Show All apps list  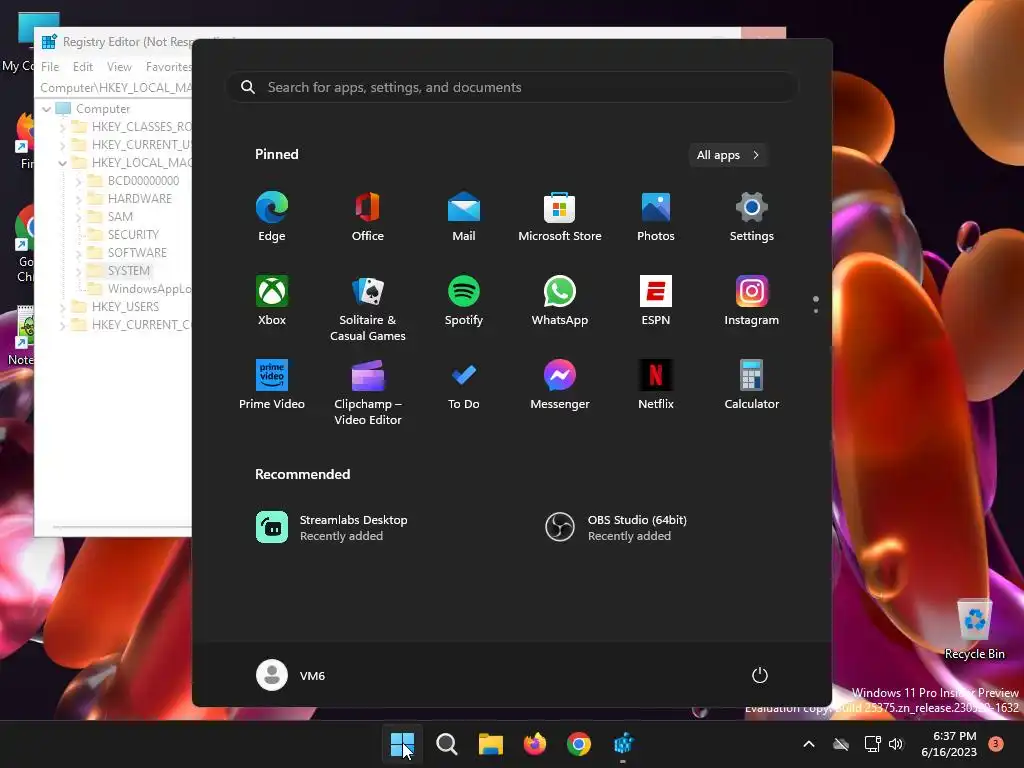point(728,155)
